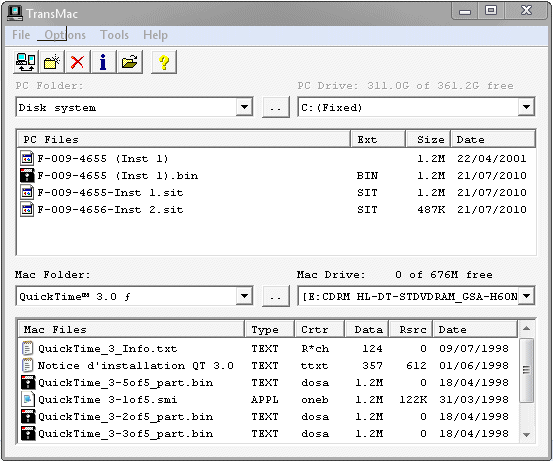Click PC folder parent directory '..' button

(276, 107)
